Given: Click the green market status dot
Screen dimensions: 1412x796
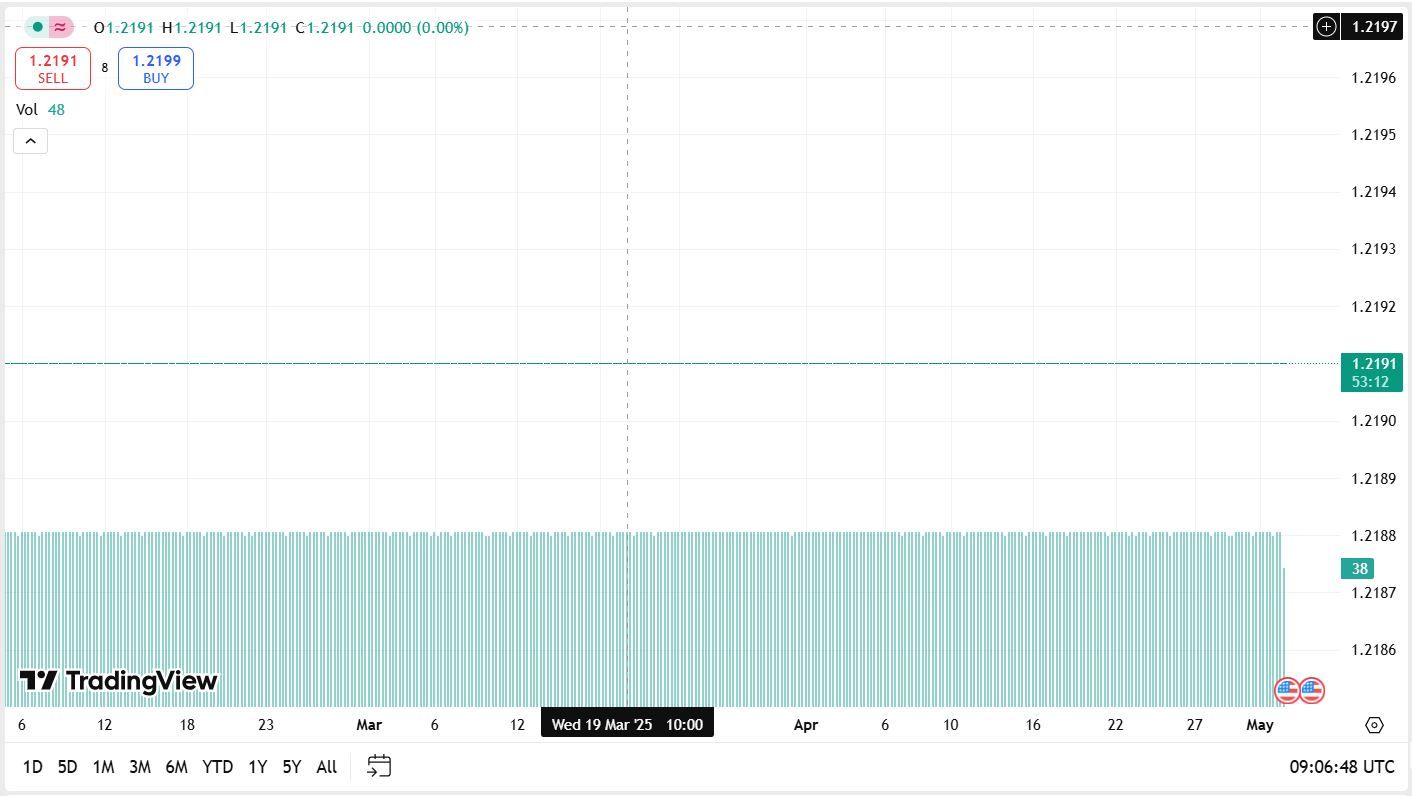Looking at the screenshot, I should [38, 28].
